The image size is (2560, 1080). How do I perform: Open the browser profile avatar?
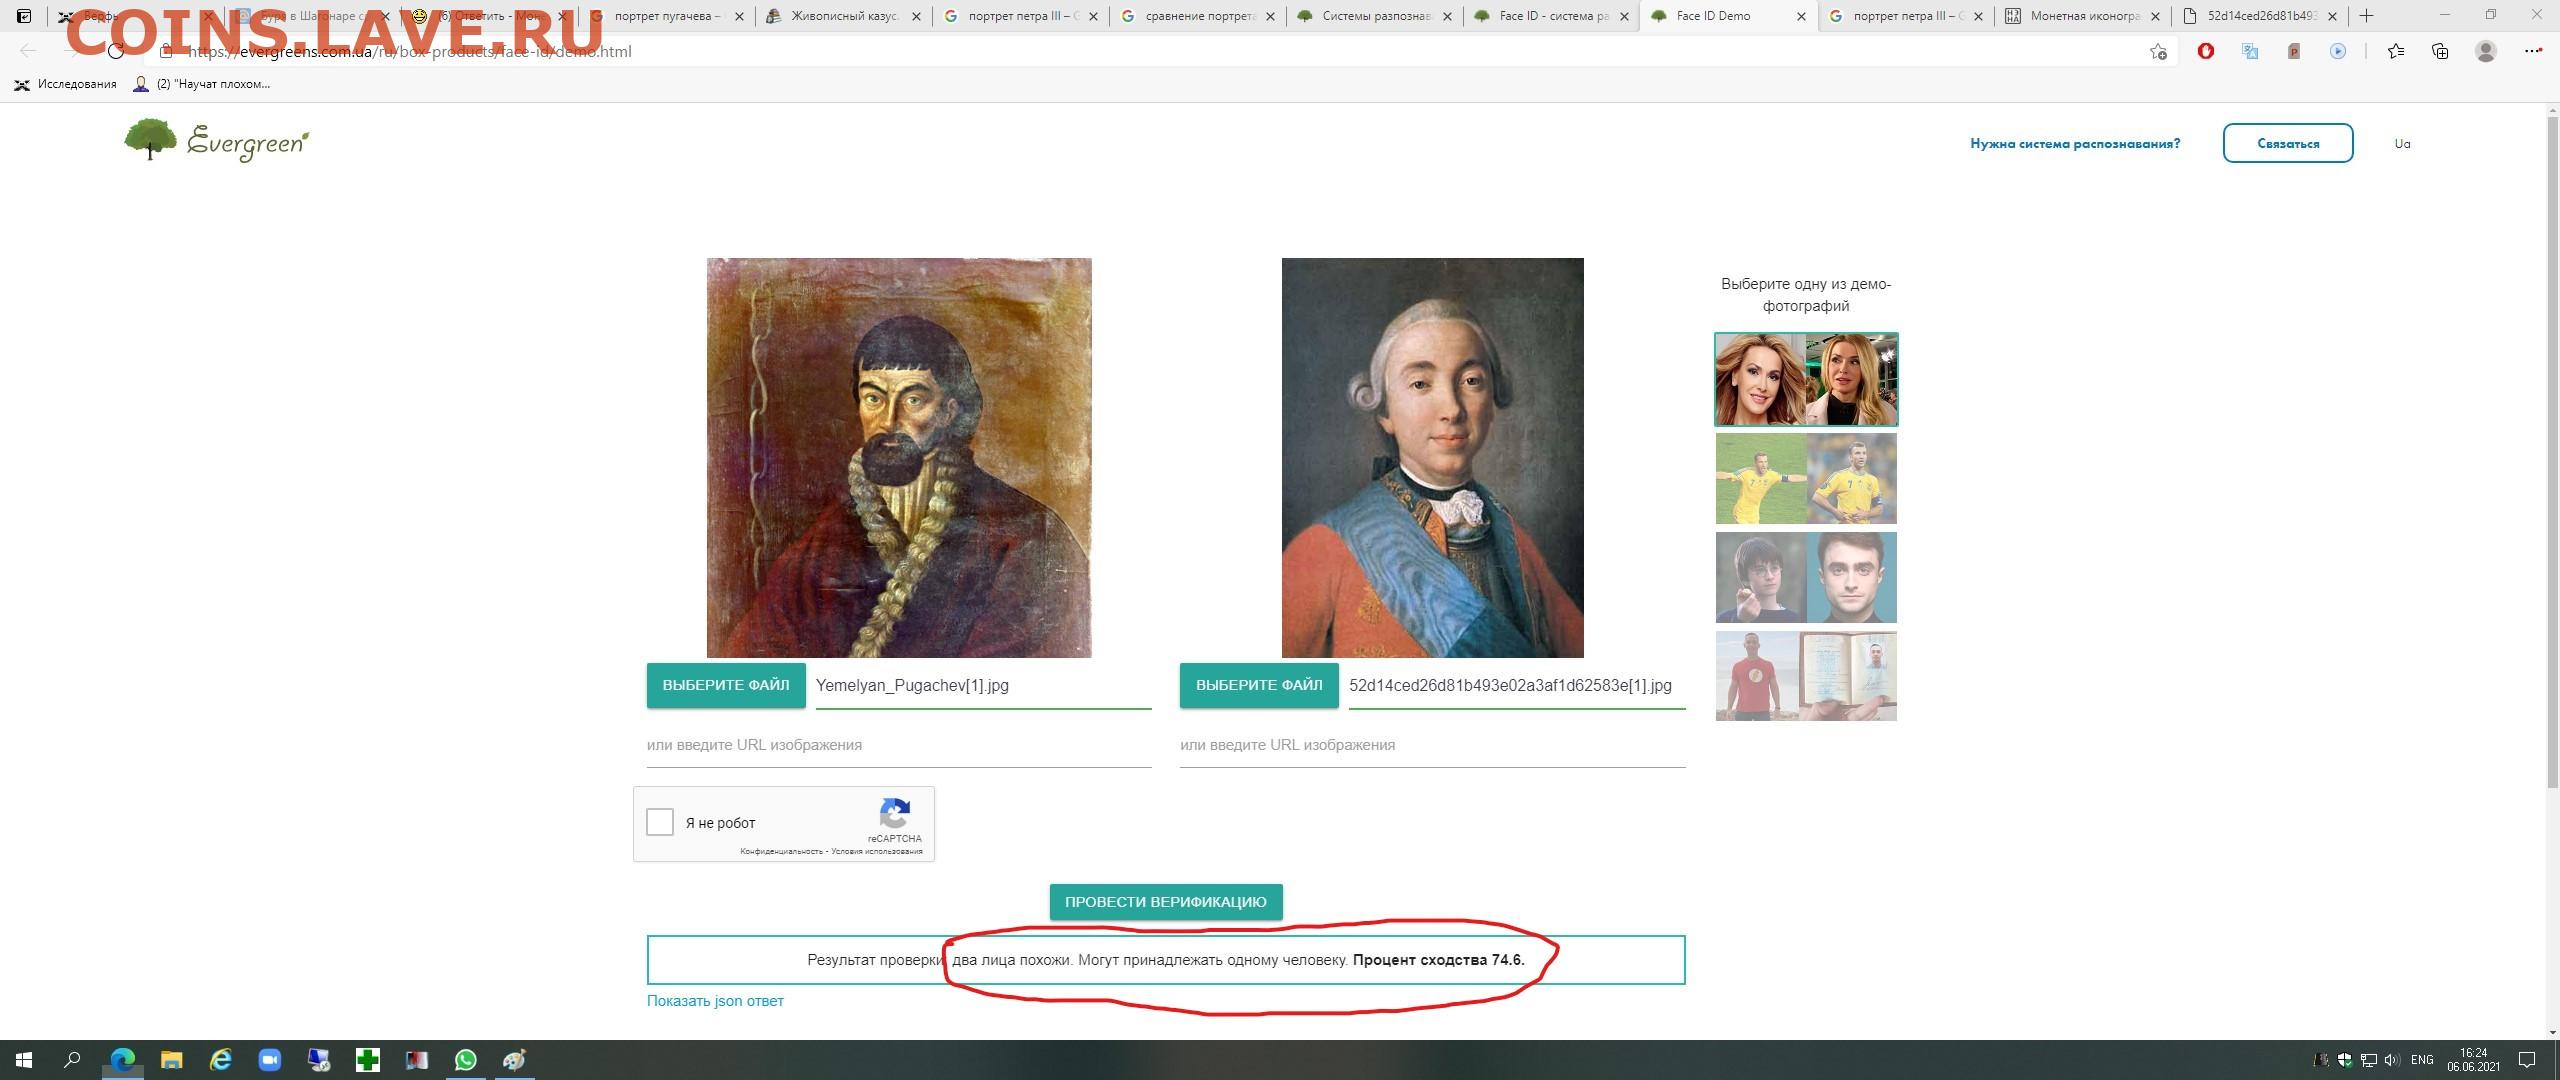tap(2486, 51)
